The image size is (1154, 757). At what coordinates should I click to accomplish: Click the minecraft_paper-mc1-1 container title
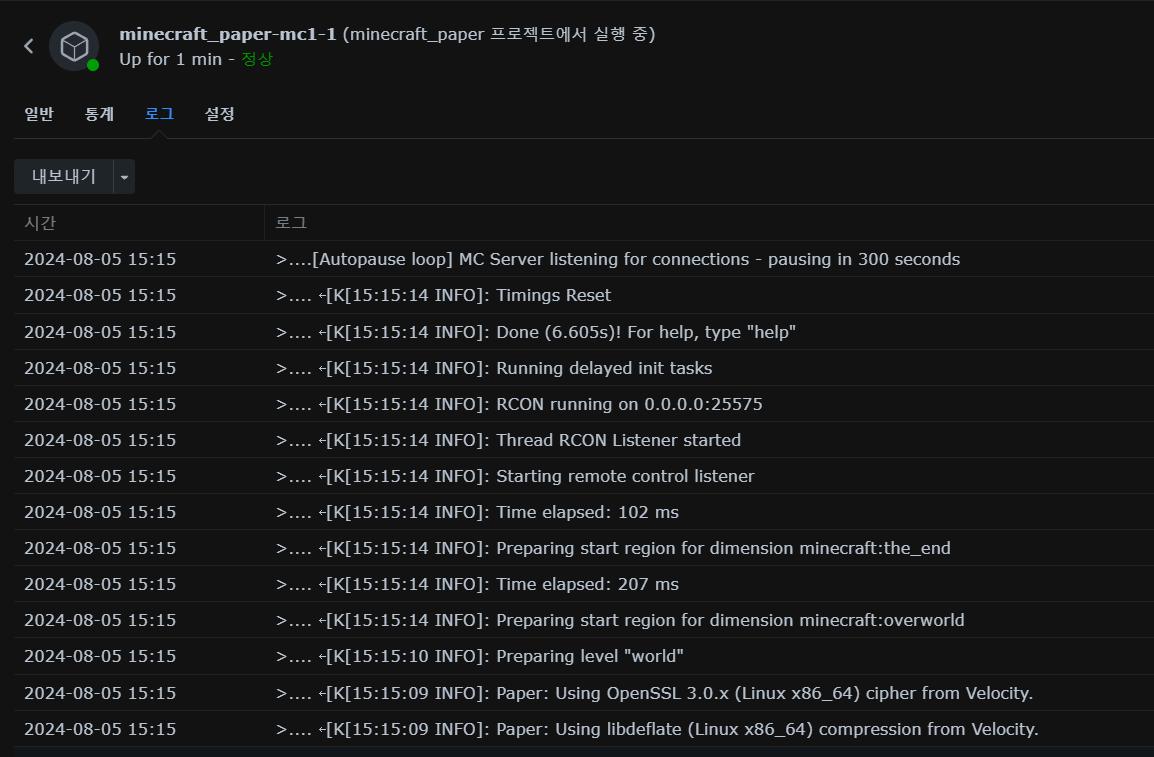(x=227, y=34)
